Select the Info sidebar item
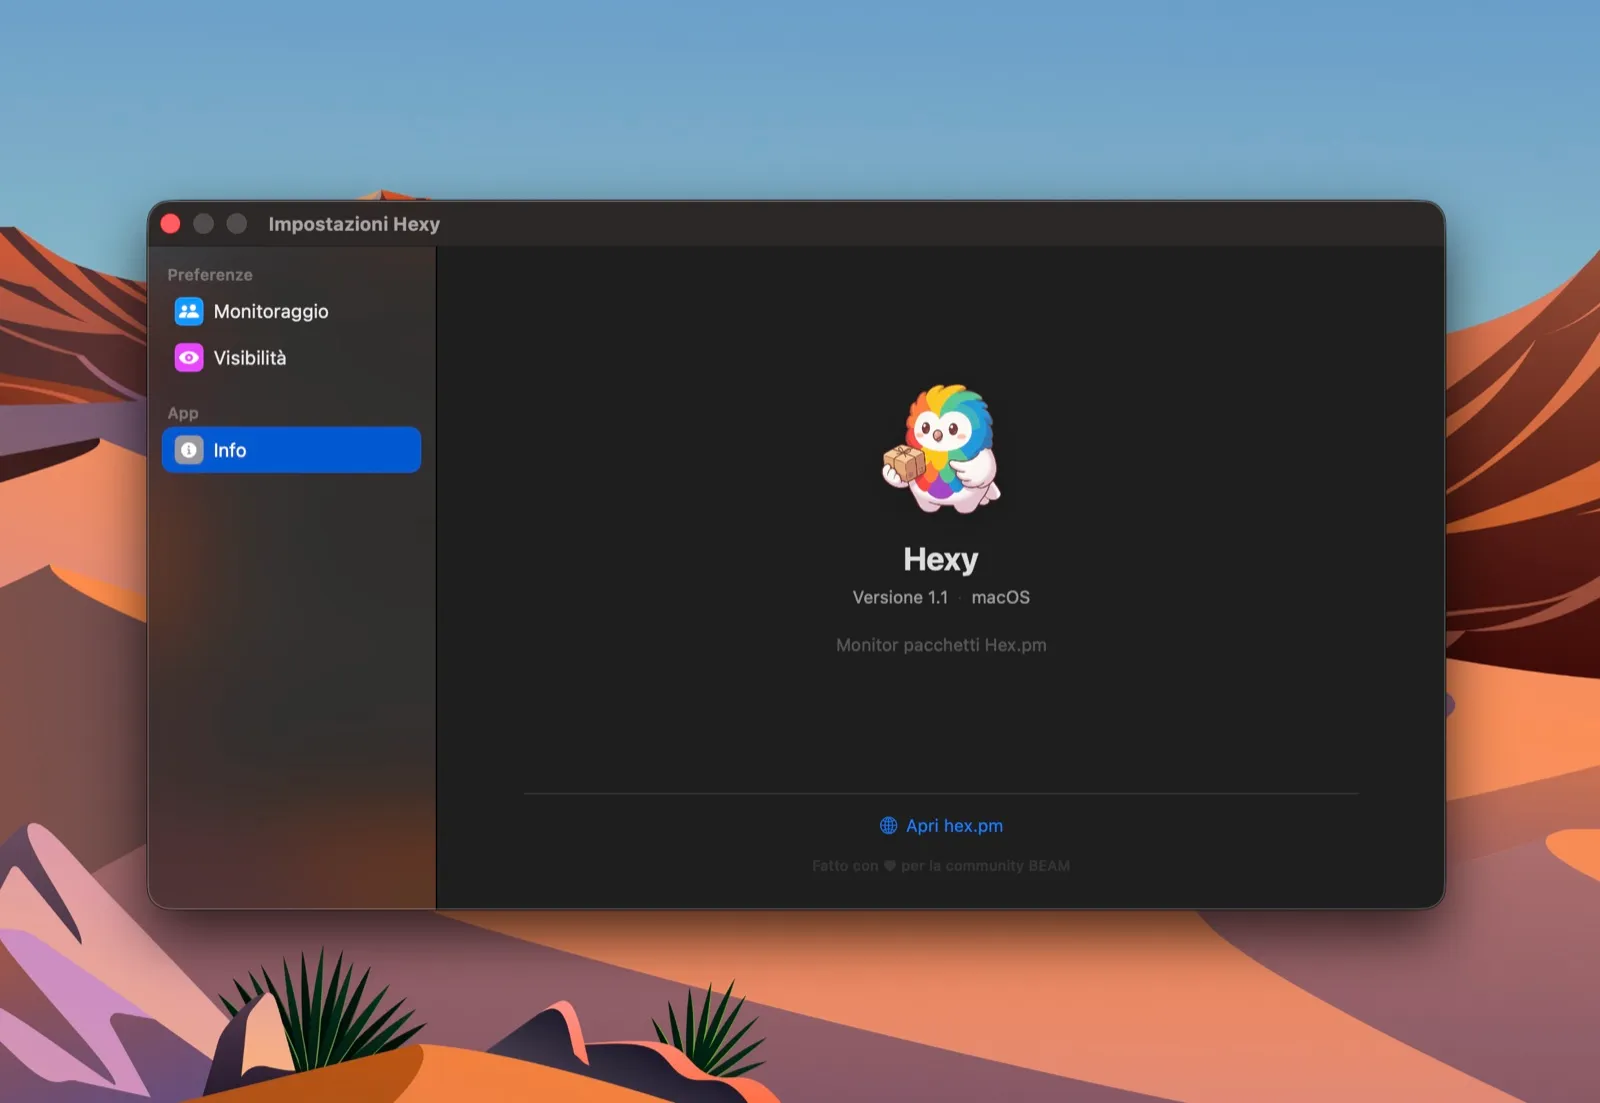Viewport: 1600px width, 1103px height. click(x=291, y=450)
